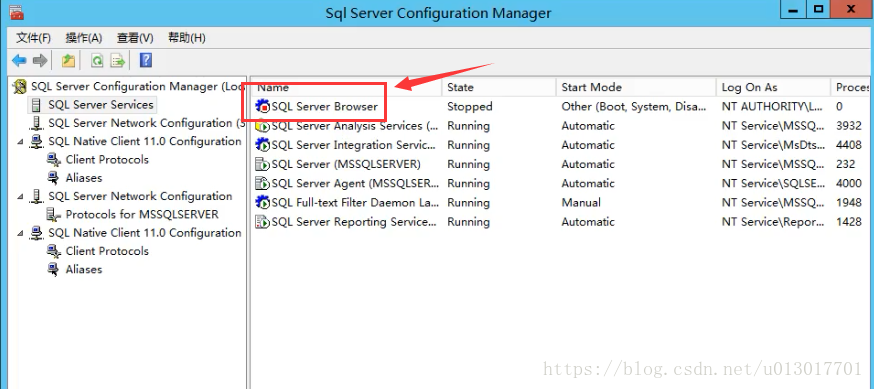Select the SQL Full-text Filter Daemon icon

click(263, 202)
